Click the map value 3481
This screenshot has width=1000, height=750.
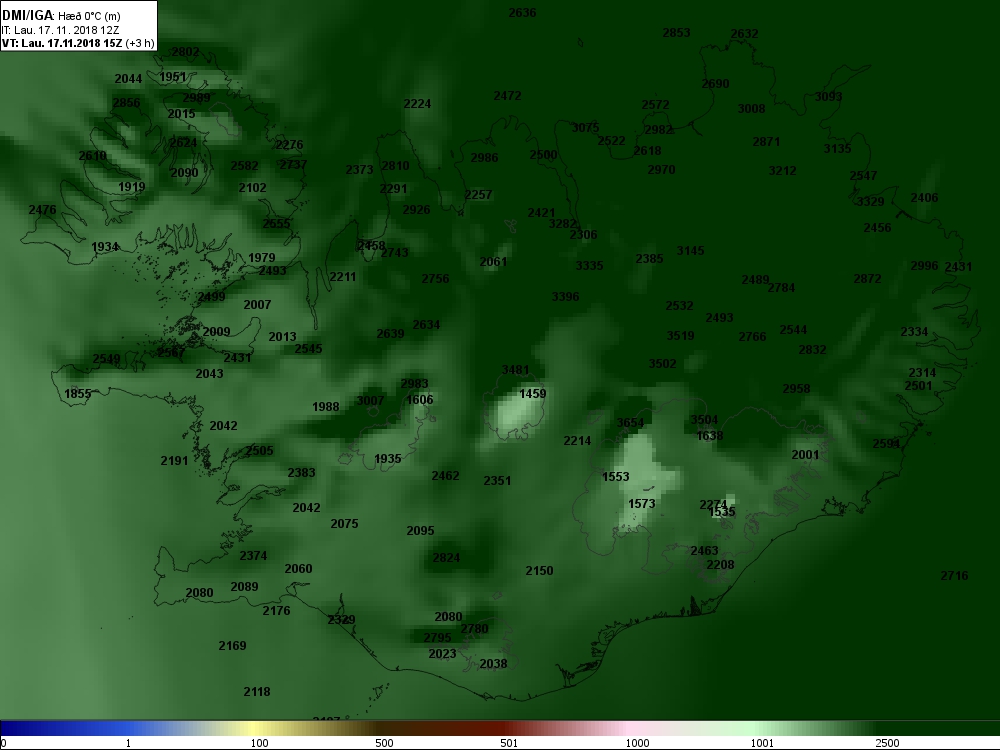pos(515,370)
